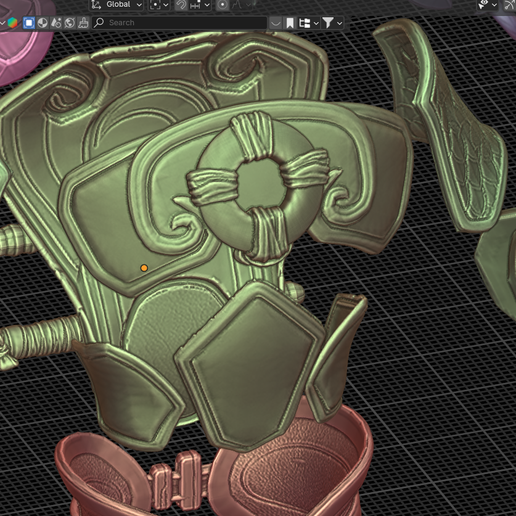Screen dimensions: 516x516
Task: Toggle proportional editing circle button
Action: tap(222, 5)
